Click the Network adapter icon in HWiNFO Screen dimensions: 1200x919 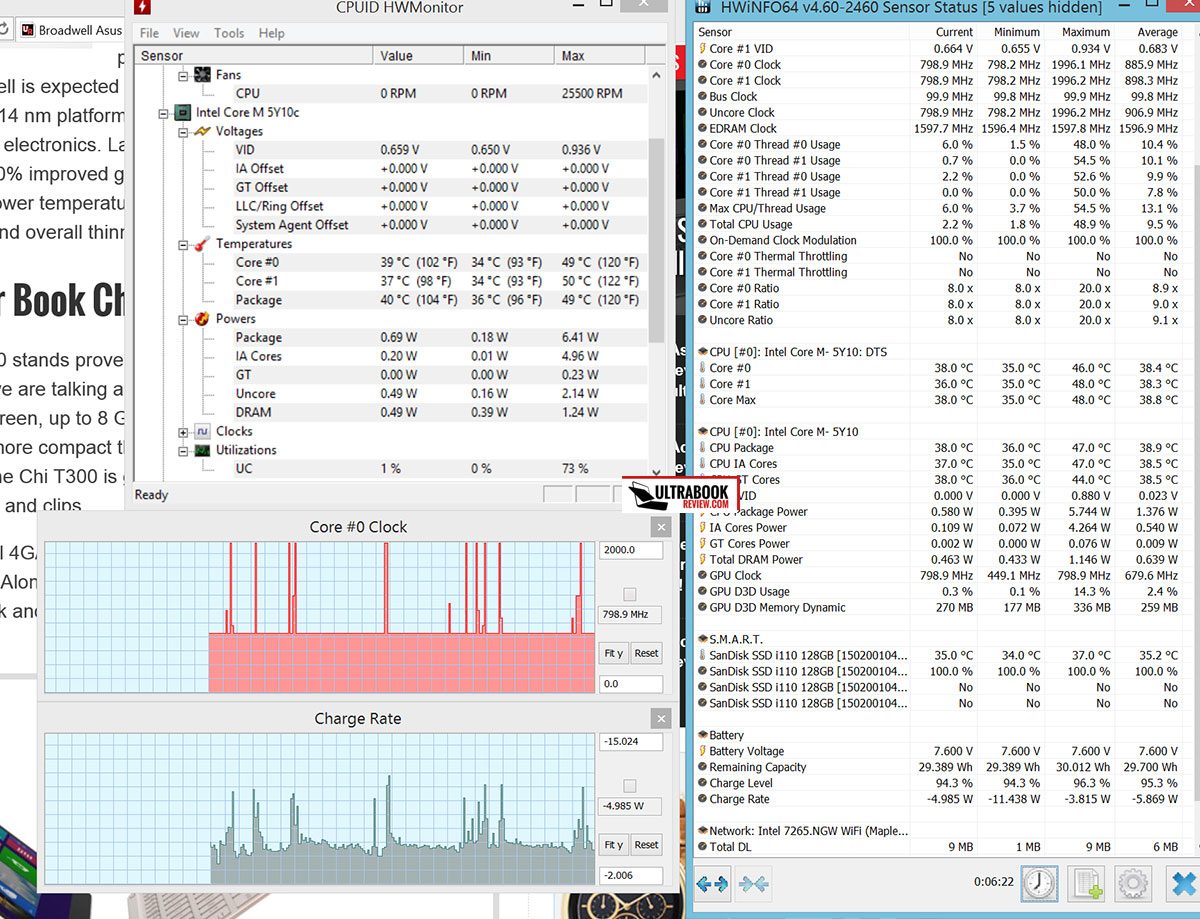click(703, 831)
